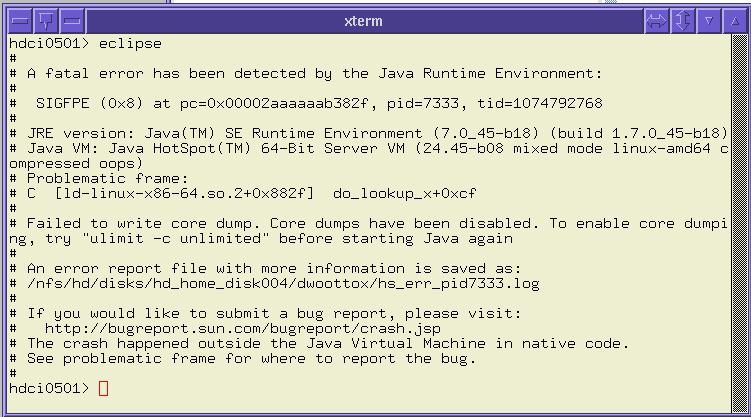Open the window menu button at title bar's left

pyautogui.click(x=19, y=20)
